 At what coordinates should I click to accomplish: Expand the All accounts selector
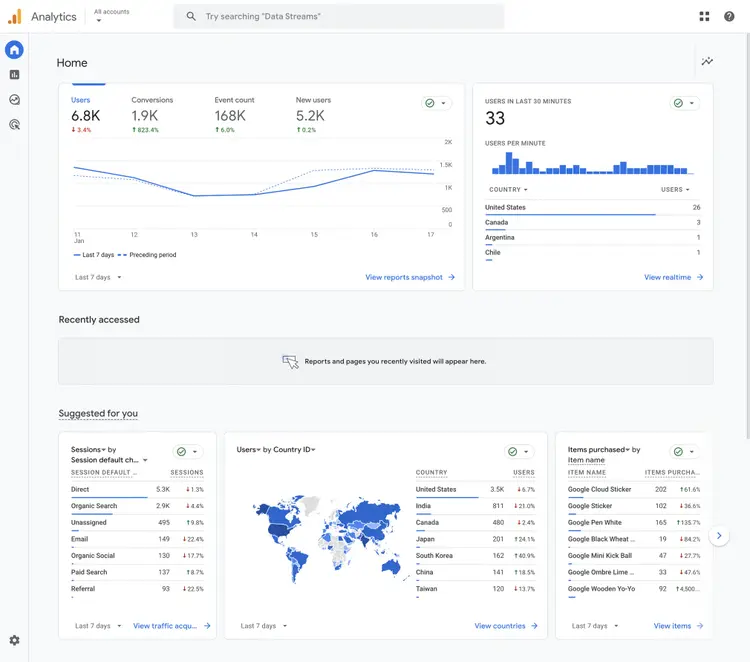pos(111,16)
